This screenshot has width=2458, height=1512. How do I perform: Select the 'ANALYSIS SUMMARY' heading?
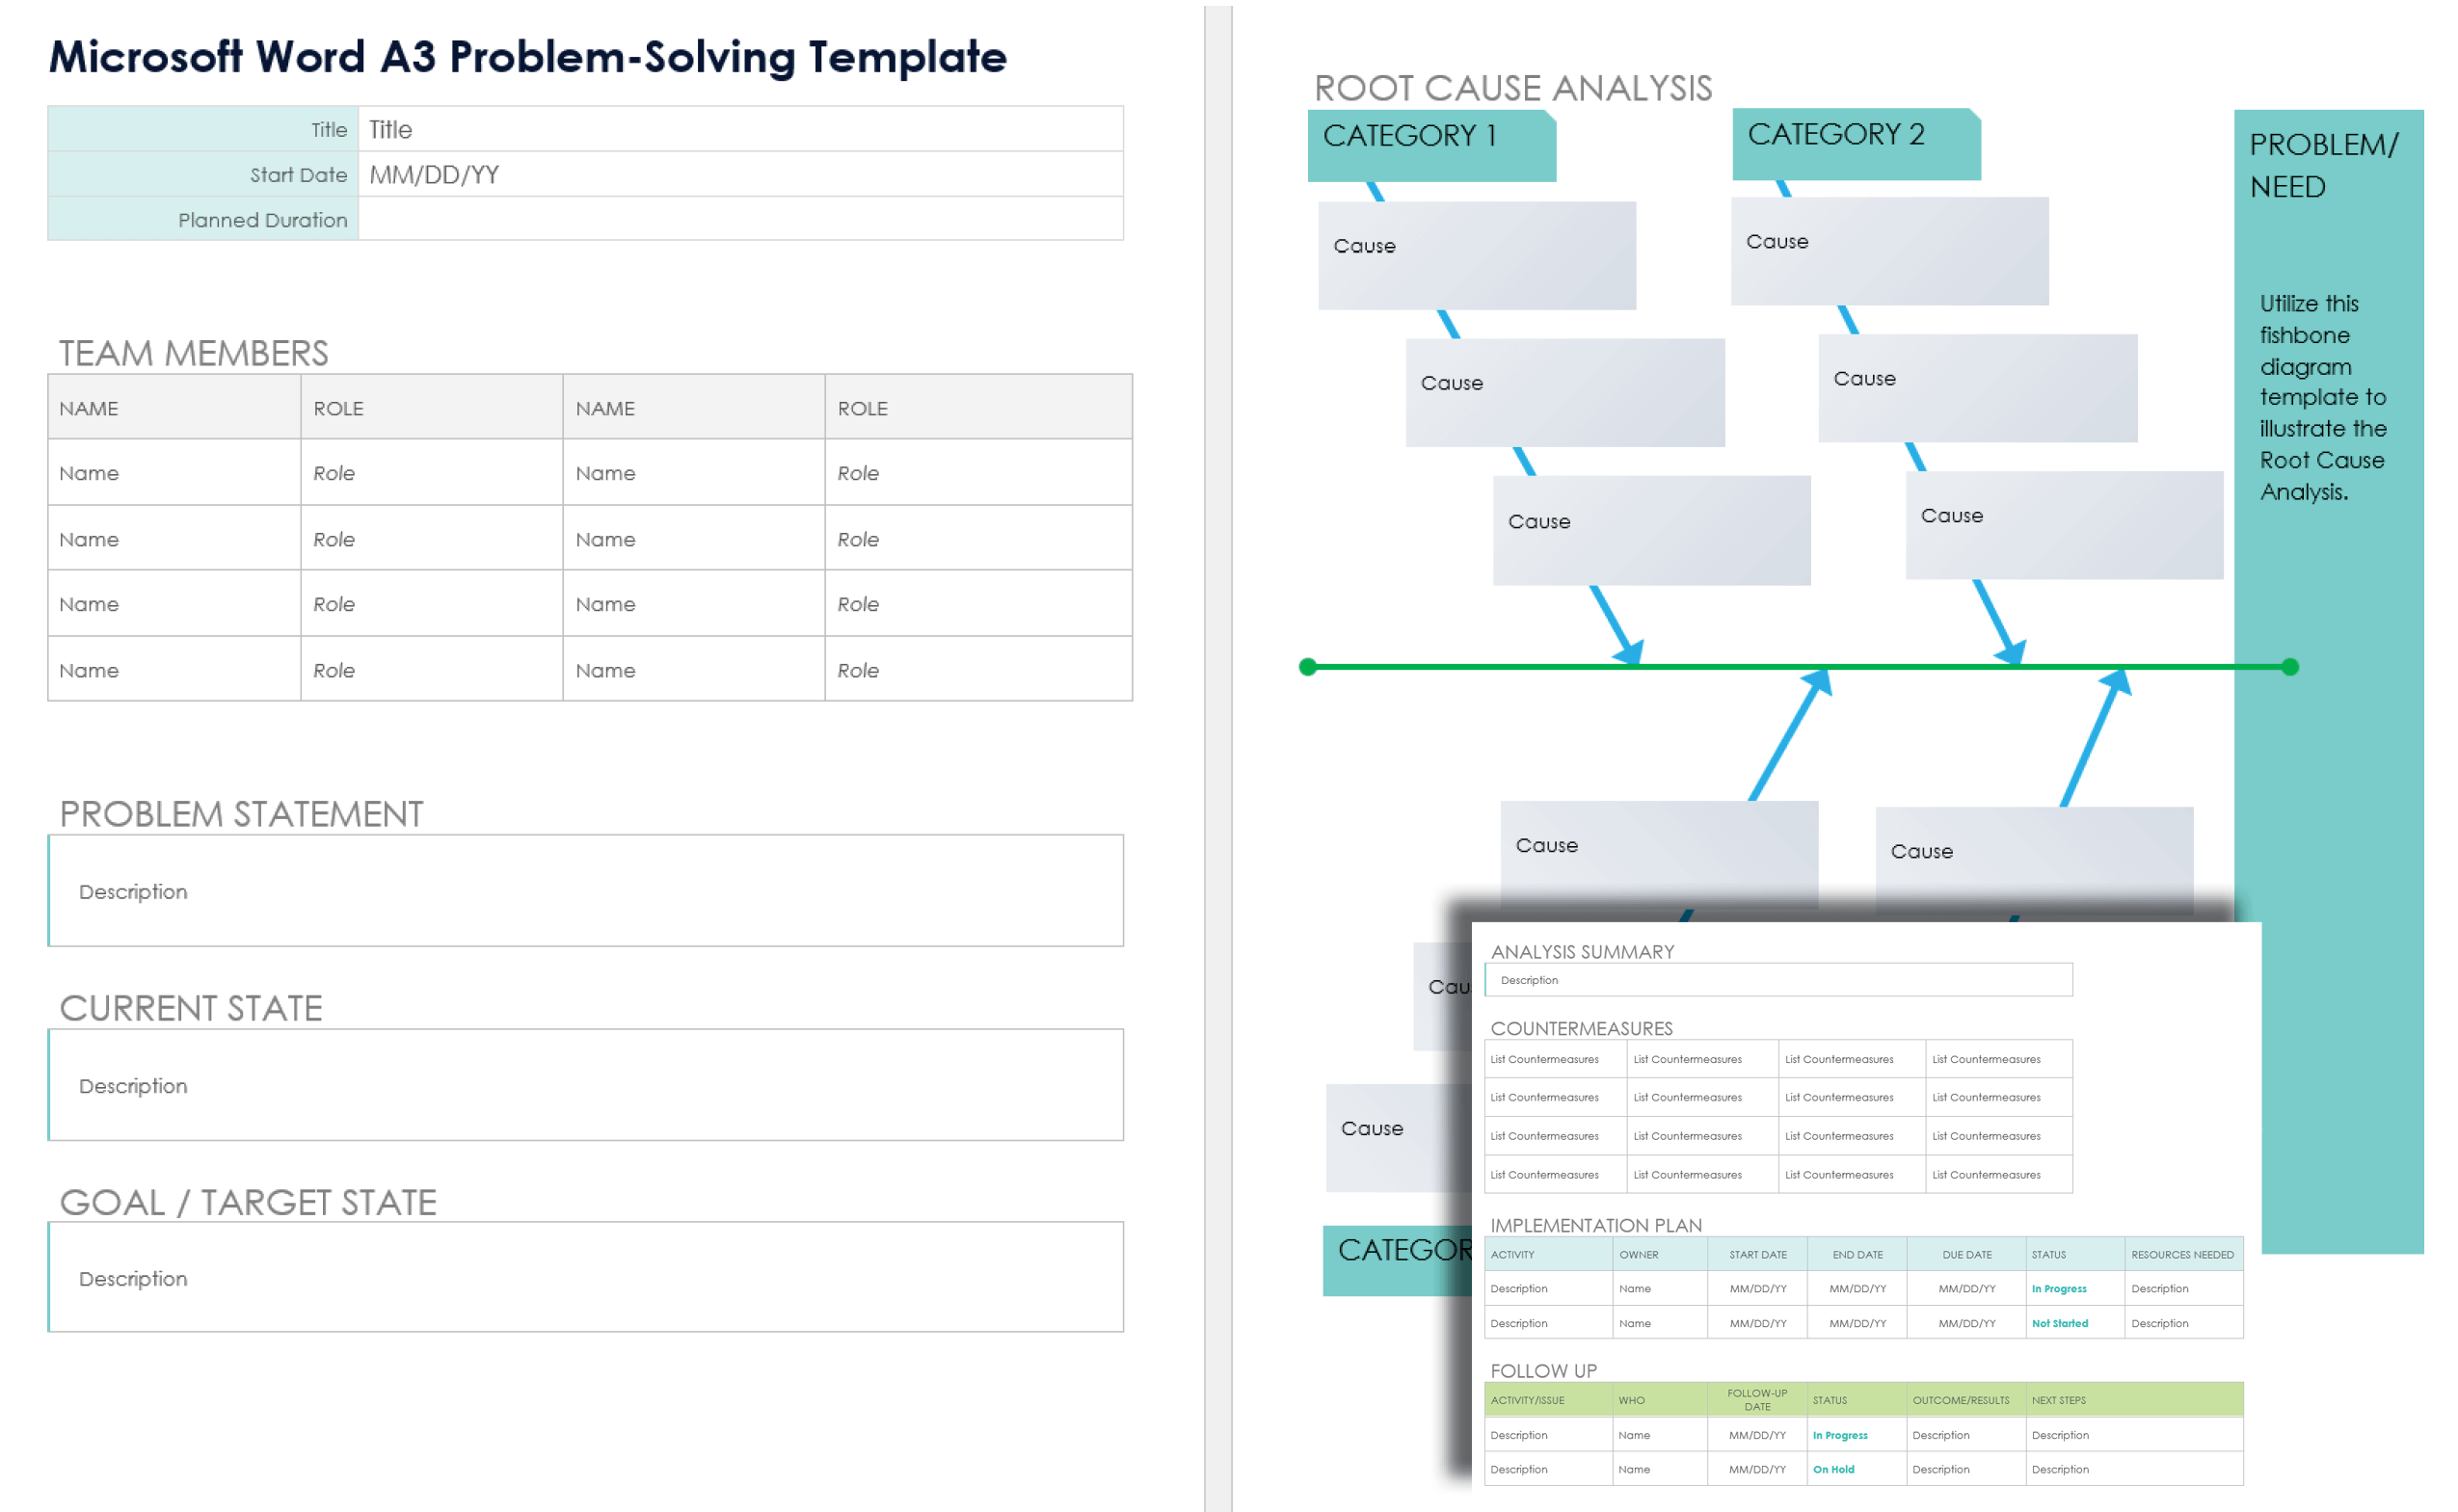(x=1582, y=952)
